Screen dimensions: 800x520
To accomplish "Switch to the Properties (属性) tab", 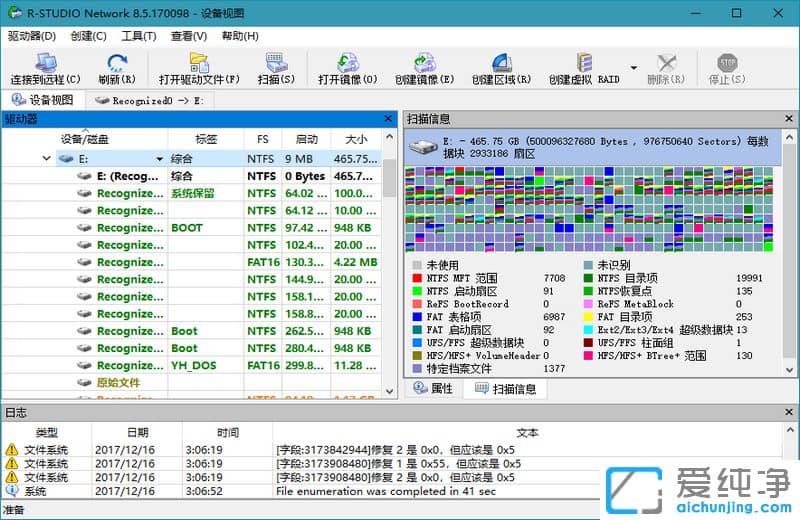I will tap(434, 388).
